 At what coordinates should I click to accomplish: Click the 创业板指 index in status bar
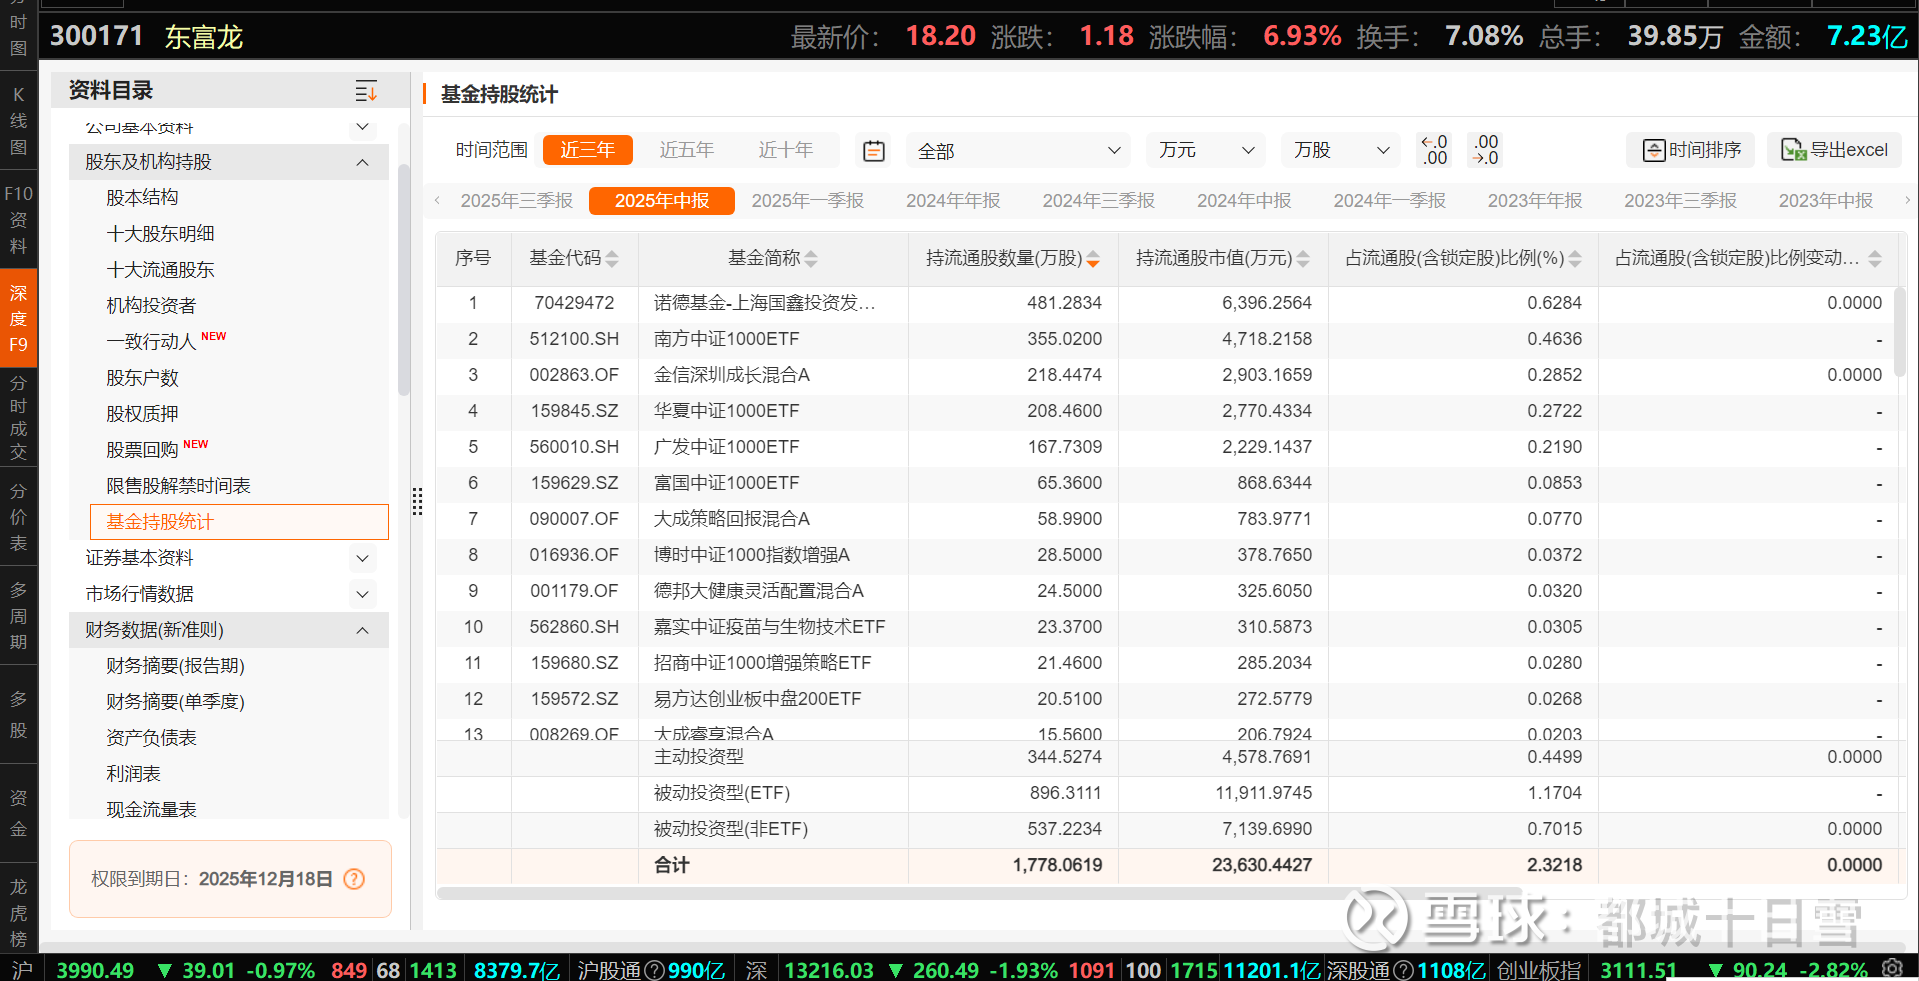(x=1539, y=970)
